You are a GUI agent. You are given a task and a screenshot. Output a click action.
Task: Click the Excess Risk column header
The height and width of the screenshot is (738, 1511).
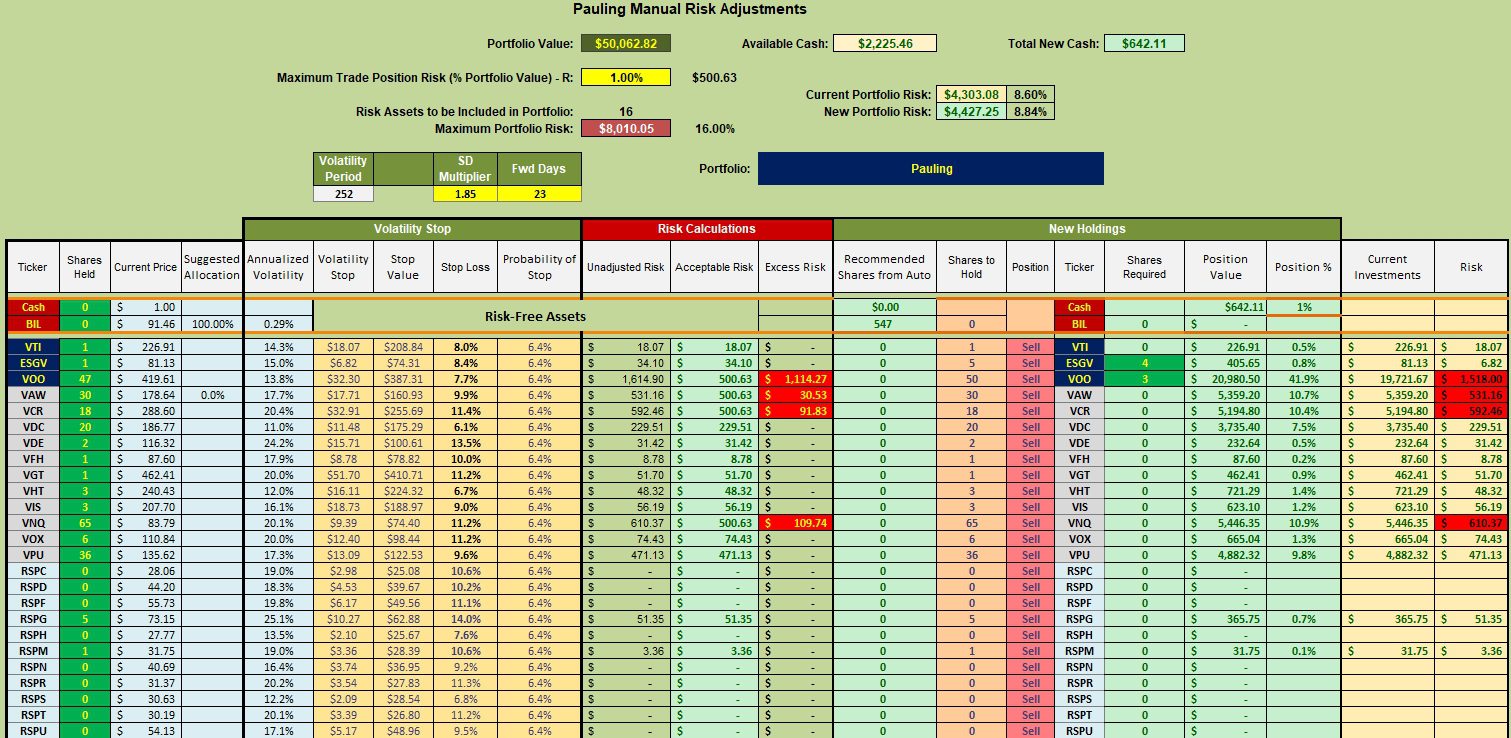click(795, 267)
